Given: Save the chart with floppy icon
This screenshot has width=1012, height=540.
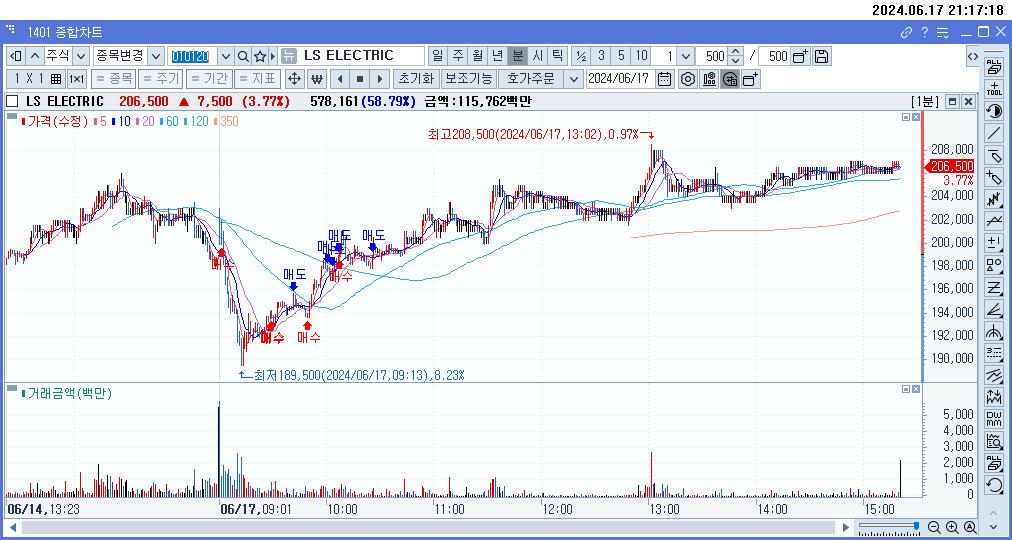Looking at the screenshot, I should pos(822,56).
